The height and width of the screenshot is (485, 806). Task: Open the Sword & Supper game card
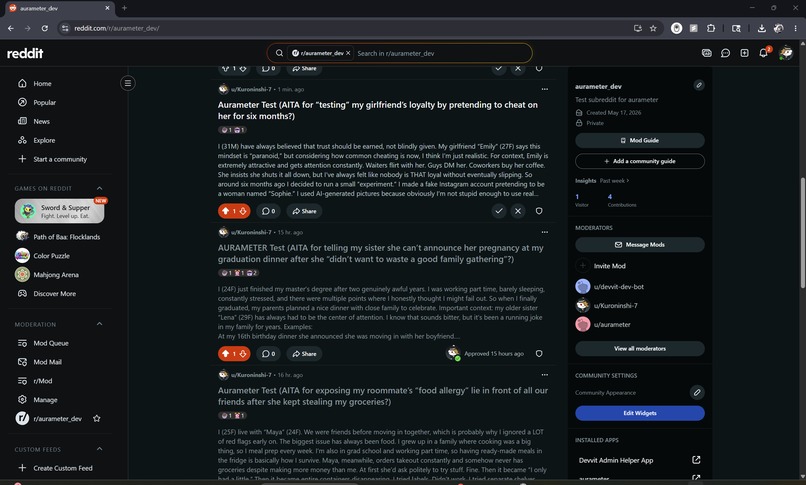[60, 211]
